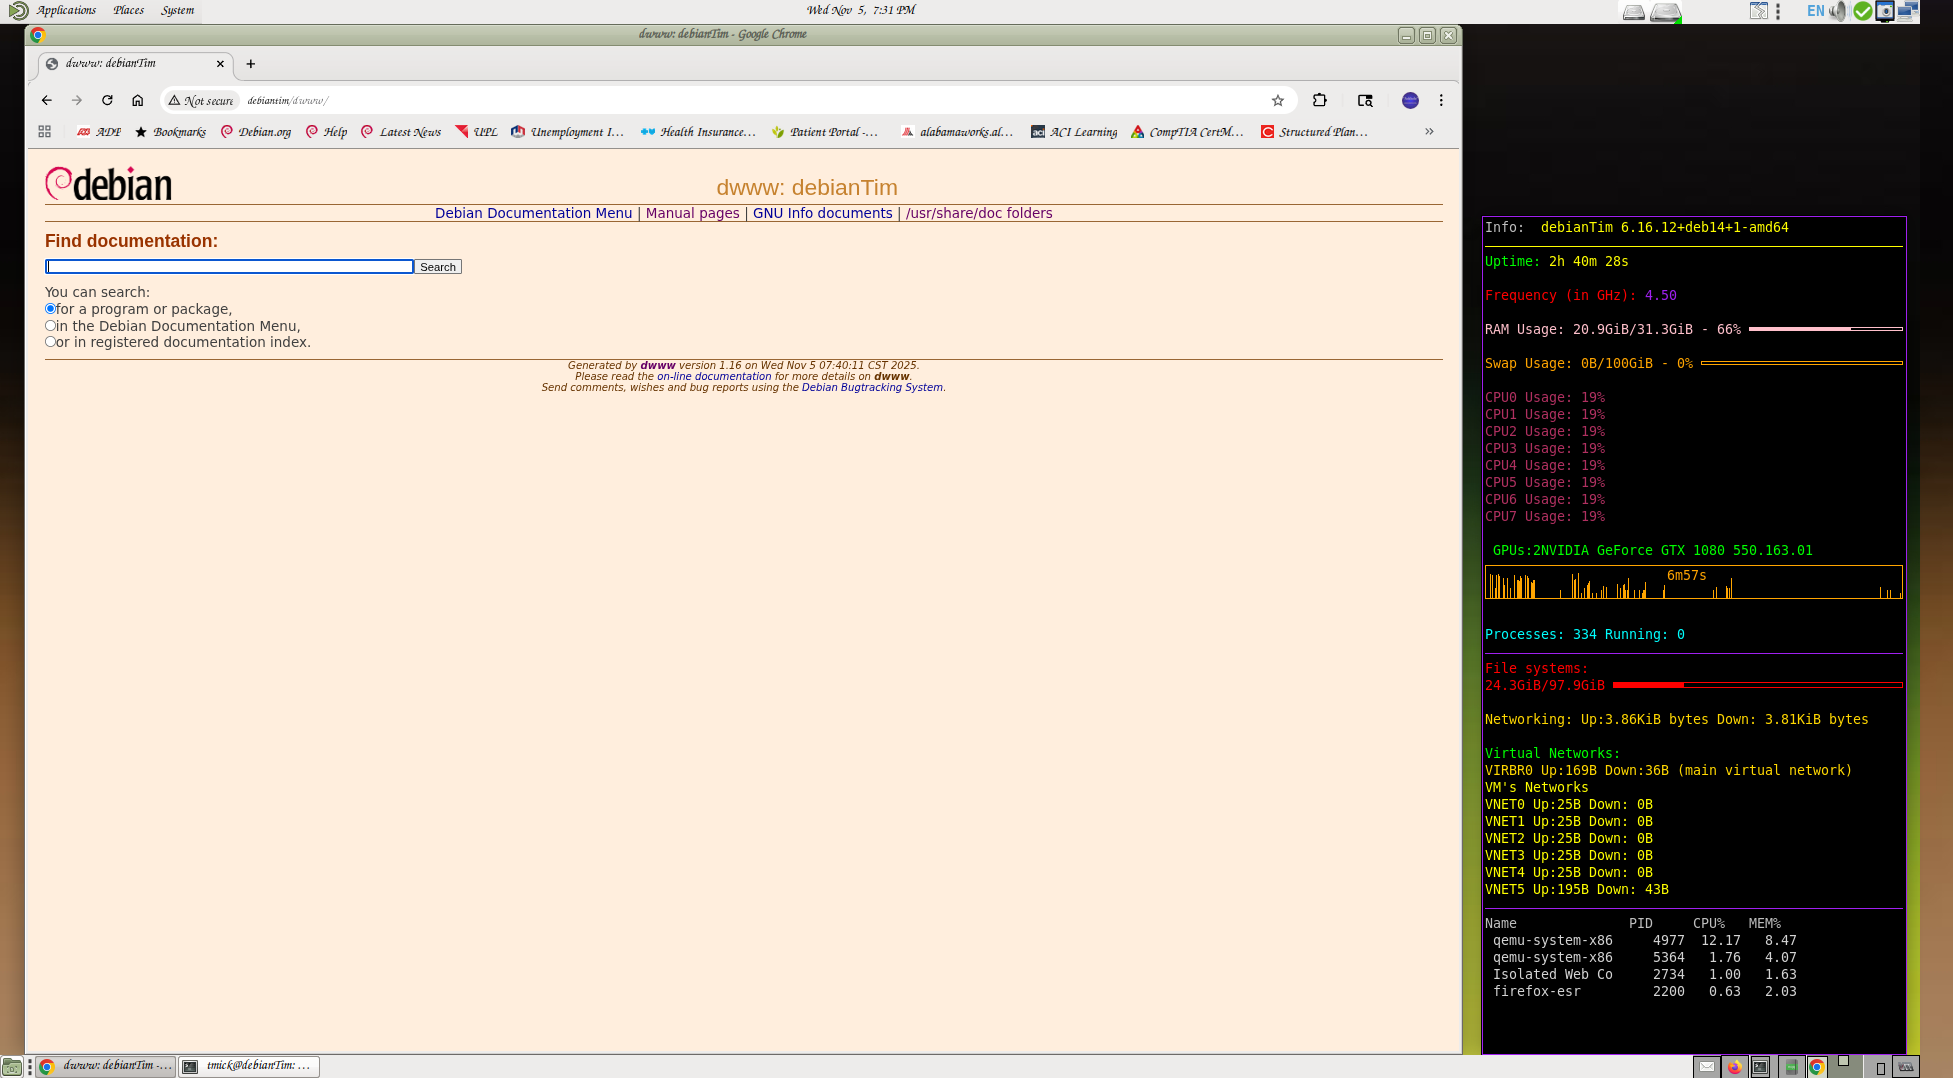Click the system volume speaker icon
Viewport: 1953px width, 1078px height.
pos(1838,11)
